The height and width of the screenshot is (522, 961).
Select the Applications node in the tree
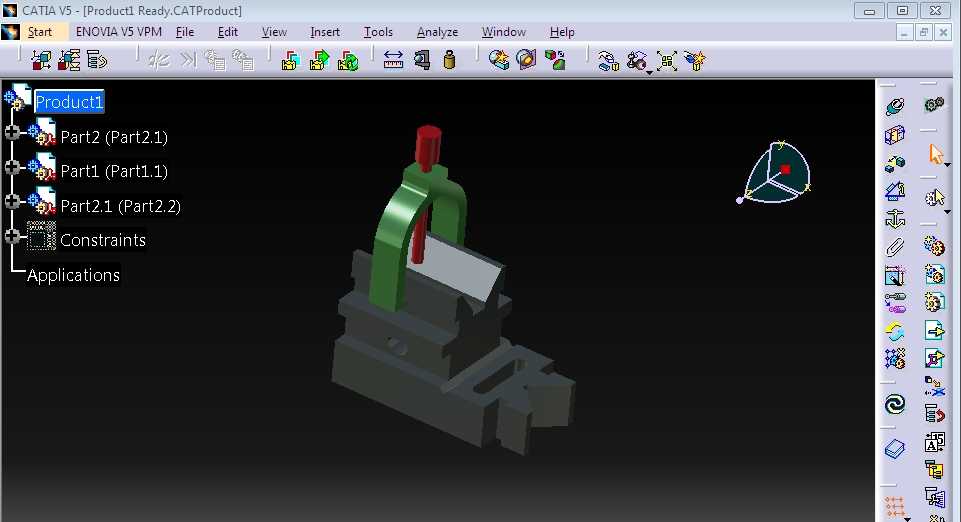(x=74, y=275)
